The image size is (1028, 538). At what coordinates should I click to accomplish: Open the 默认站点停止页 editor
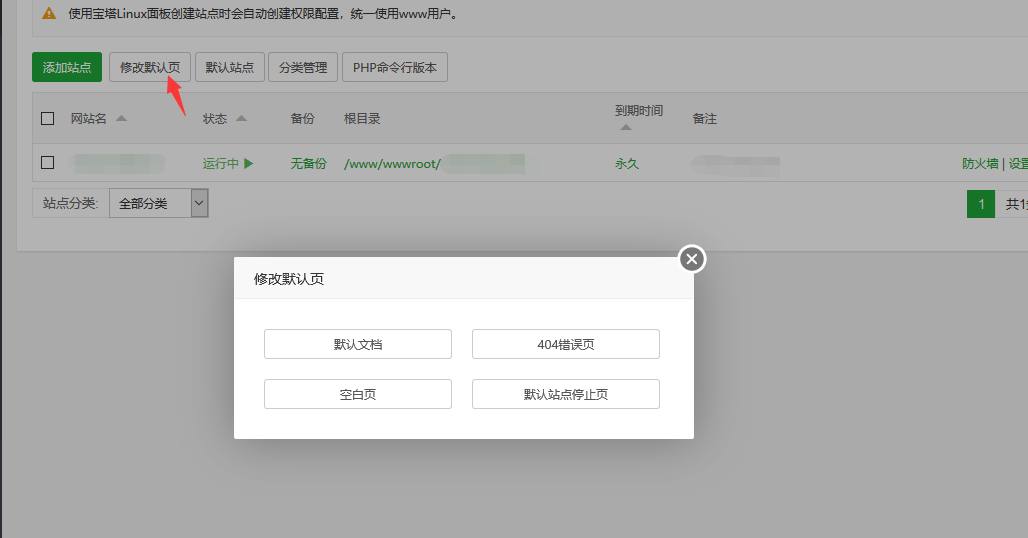(x=566, y=394)
